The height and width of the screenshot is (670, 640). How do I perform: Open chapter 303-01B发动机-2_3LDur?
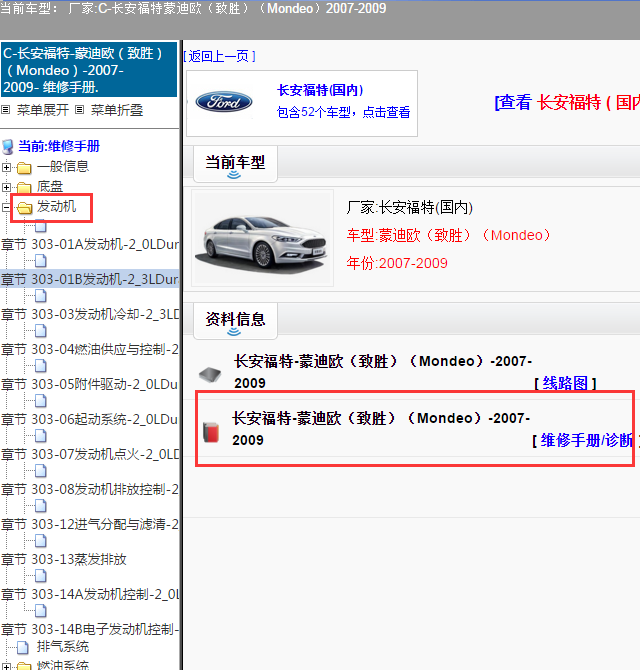(x=90, y=279)
